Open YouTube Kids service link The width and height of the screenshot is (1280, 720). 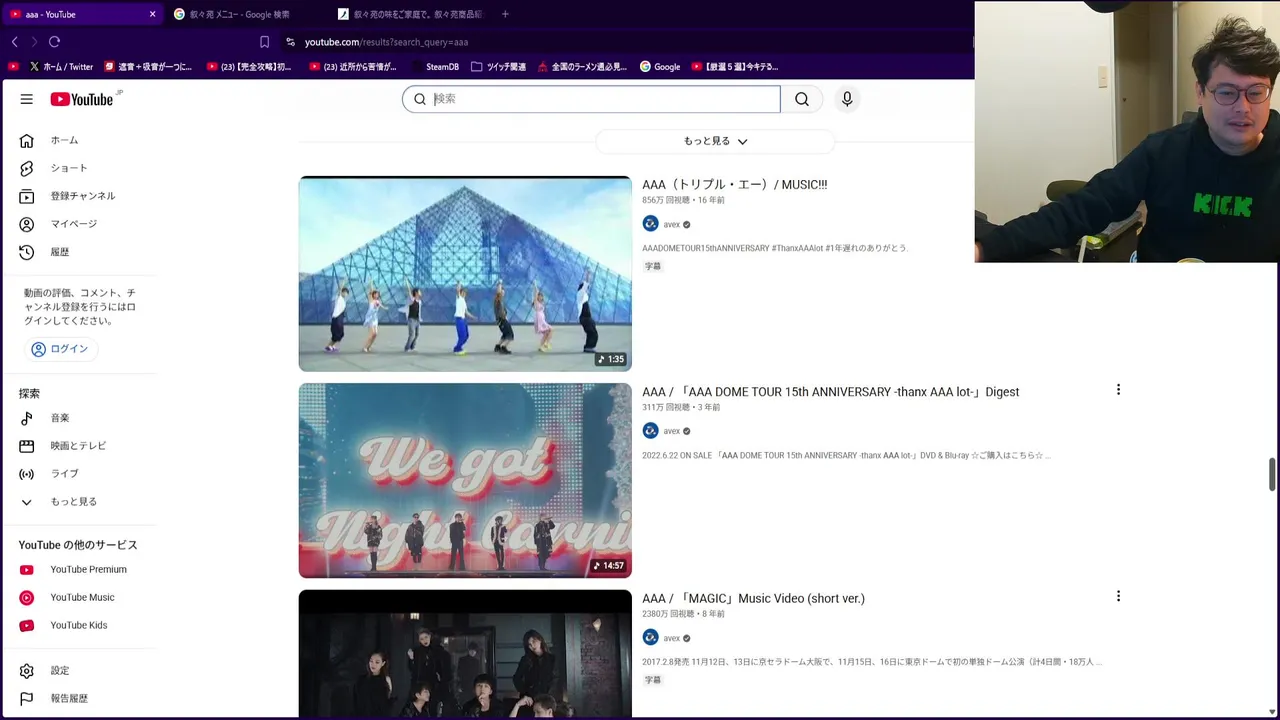tap(80, 626)
